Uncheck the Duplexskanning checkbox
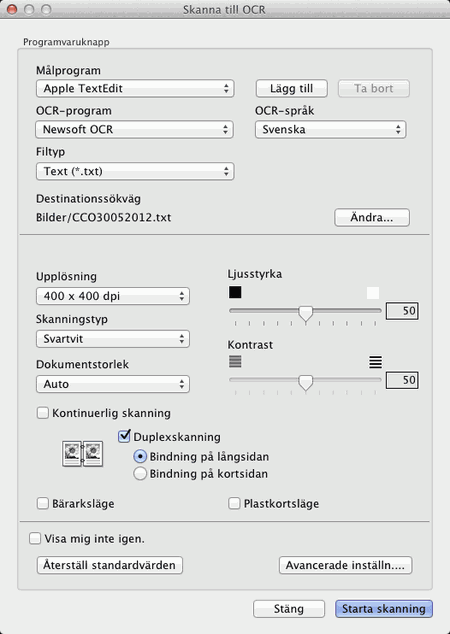Screen dimensions: 450x634 click(x=124, y=436)
